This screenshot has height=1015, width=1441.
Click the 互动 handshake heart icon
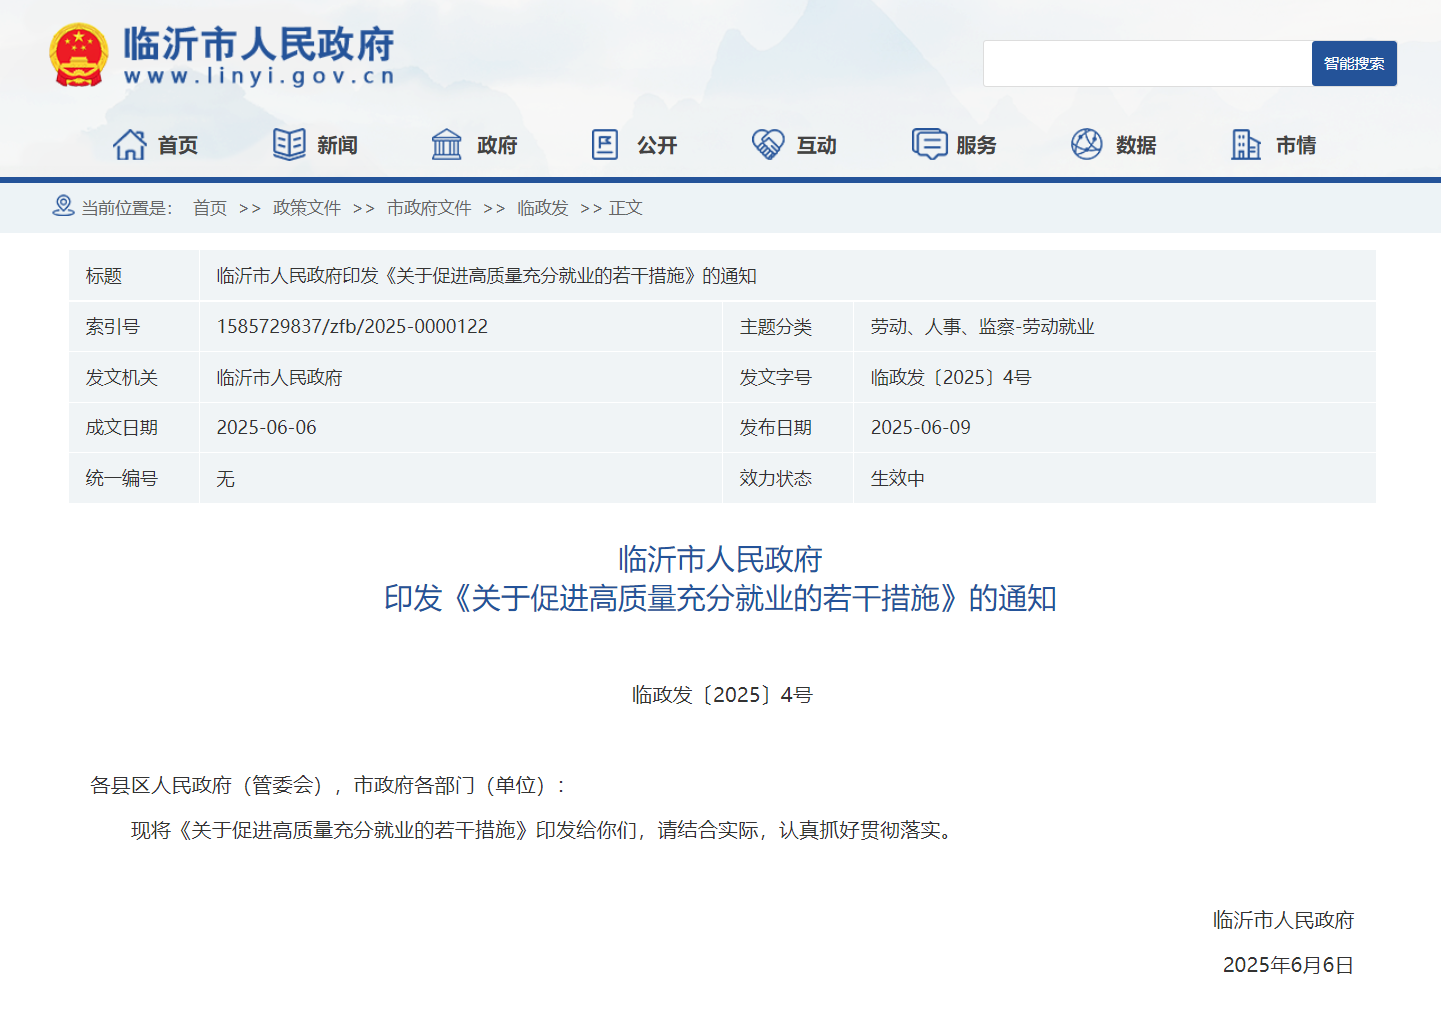click(x=768, y=145)
